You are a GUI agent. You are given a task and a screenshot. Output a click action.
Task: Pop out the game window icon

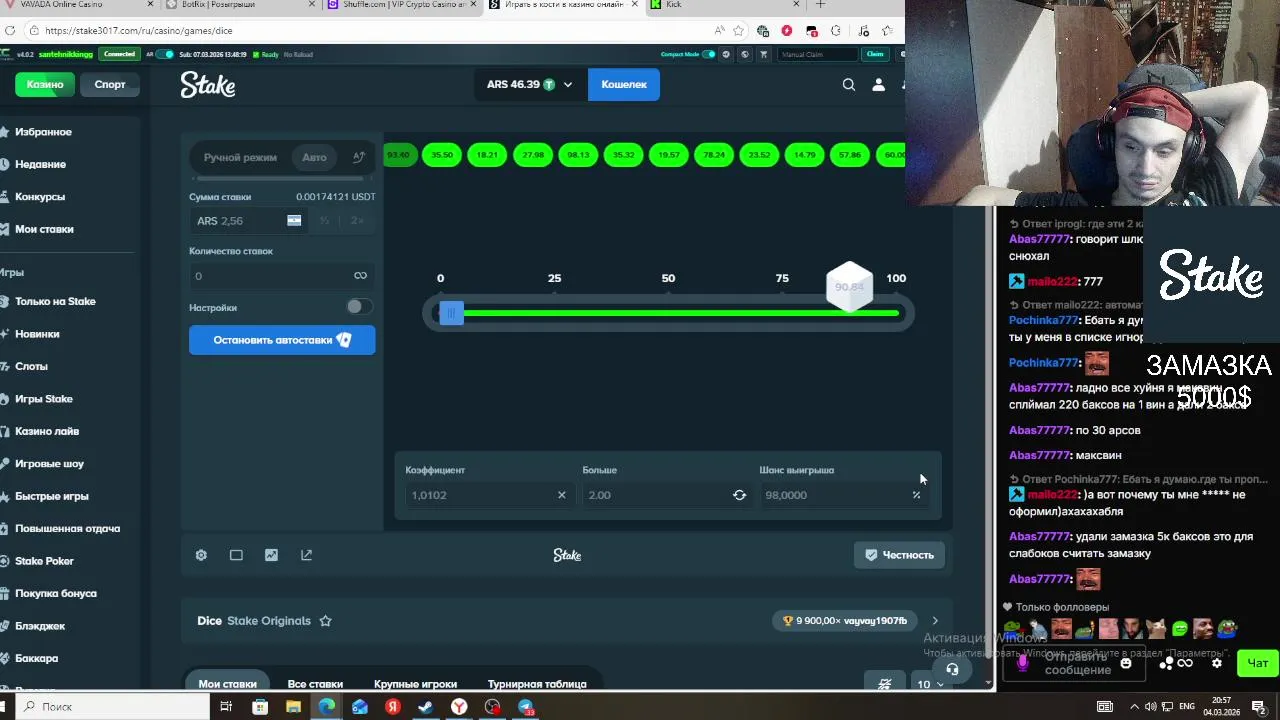(306, 555)
